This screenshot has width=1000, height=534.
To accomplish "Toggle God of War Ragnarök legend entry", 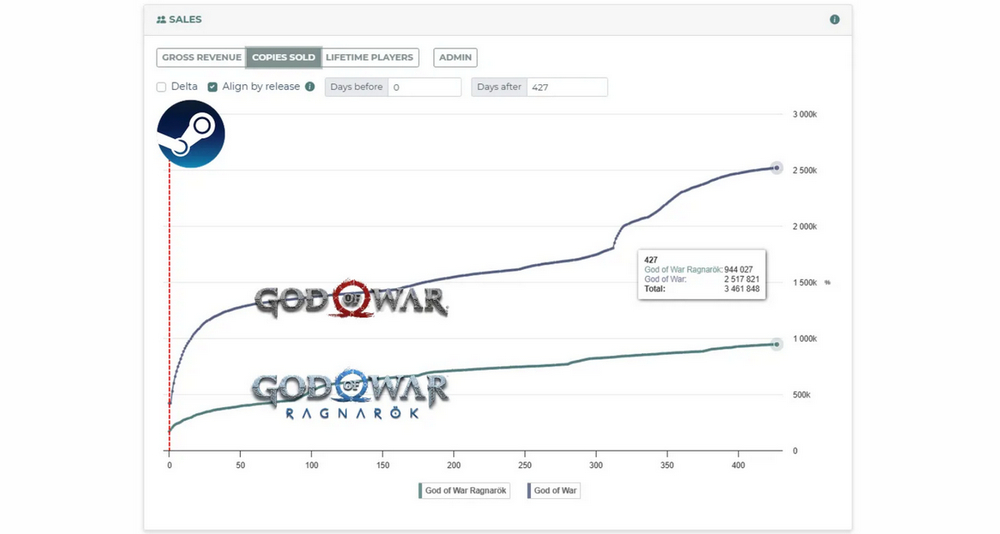I will pos(465,491).
